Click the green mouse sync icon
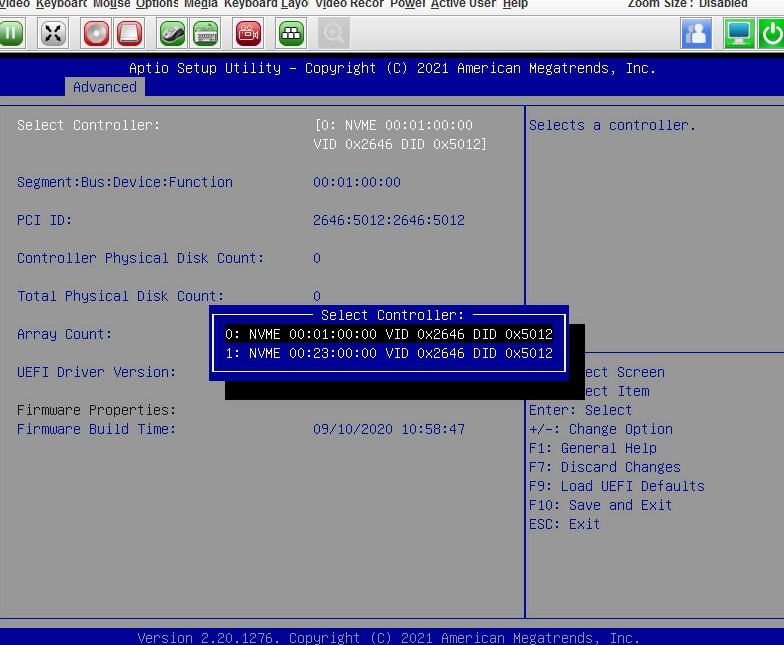The image size is (784, 645). point(172,34)
